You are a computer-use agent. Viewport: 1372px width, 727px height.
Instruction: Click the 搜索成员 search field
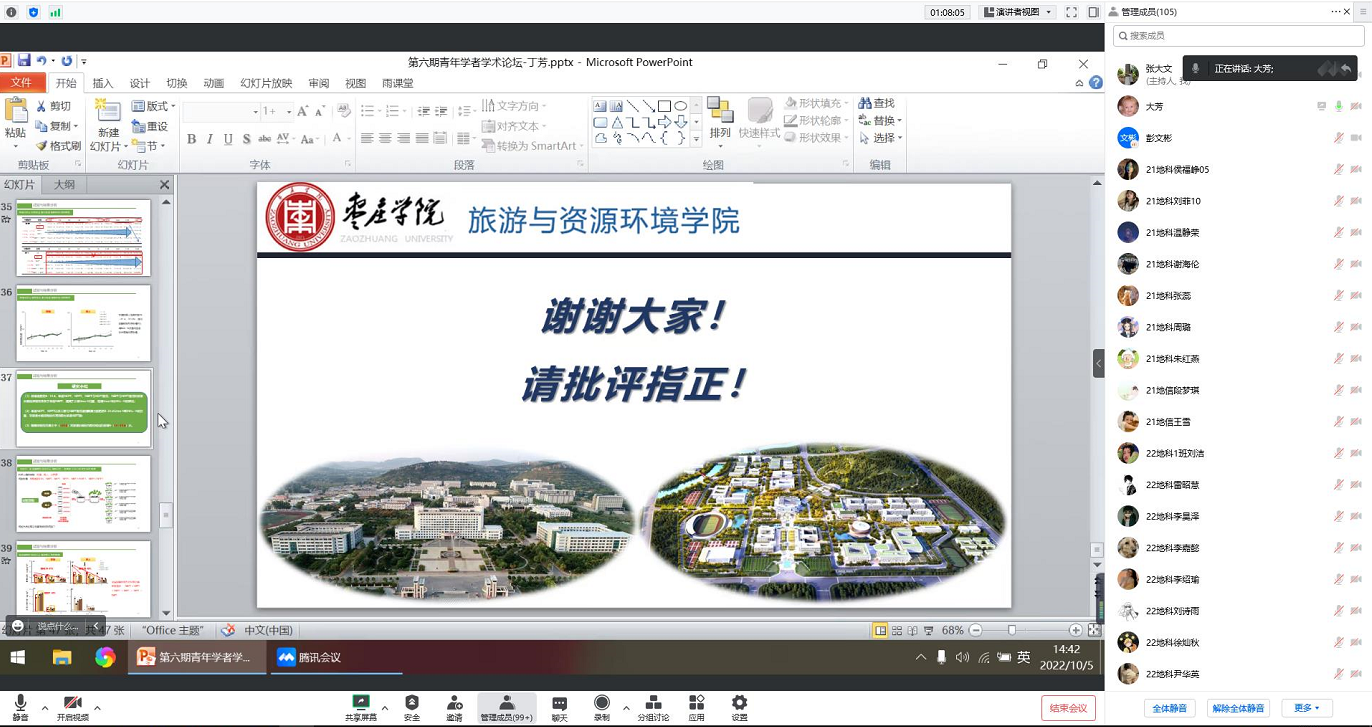point(1238,35)
